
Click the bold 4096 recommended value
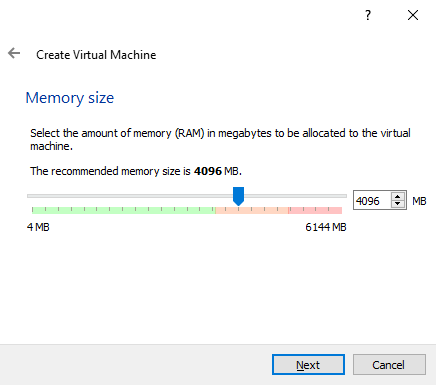tap(208, 171)
